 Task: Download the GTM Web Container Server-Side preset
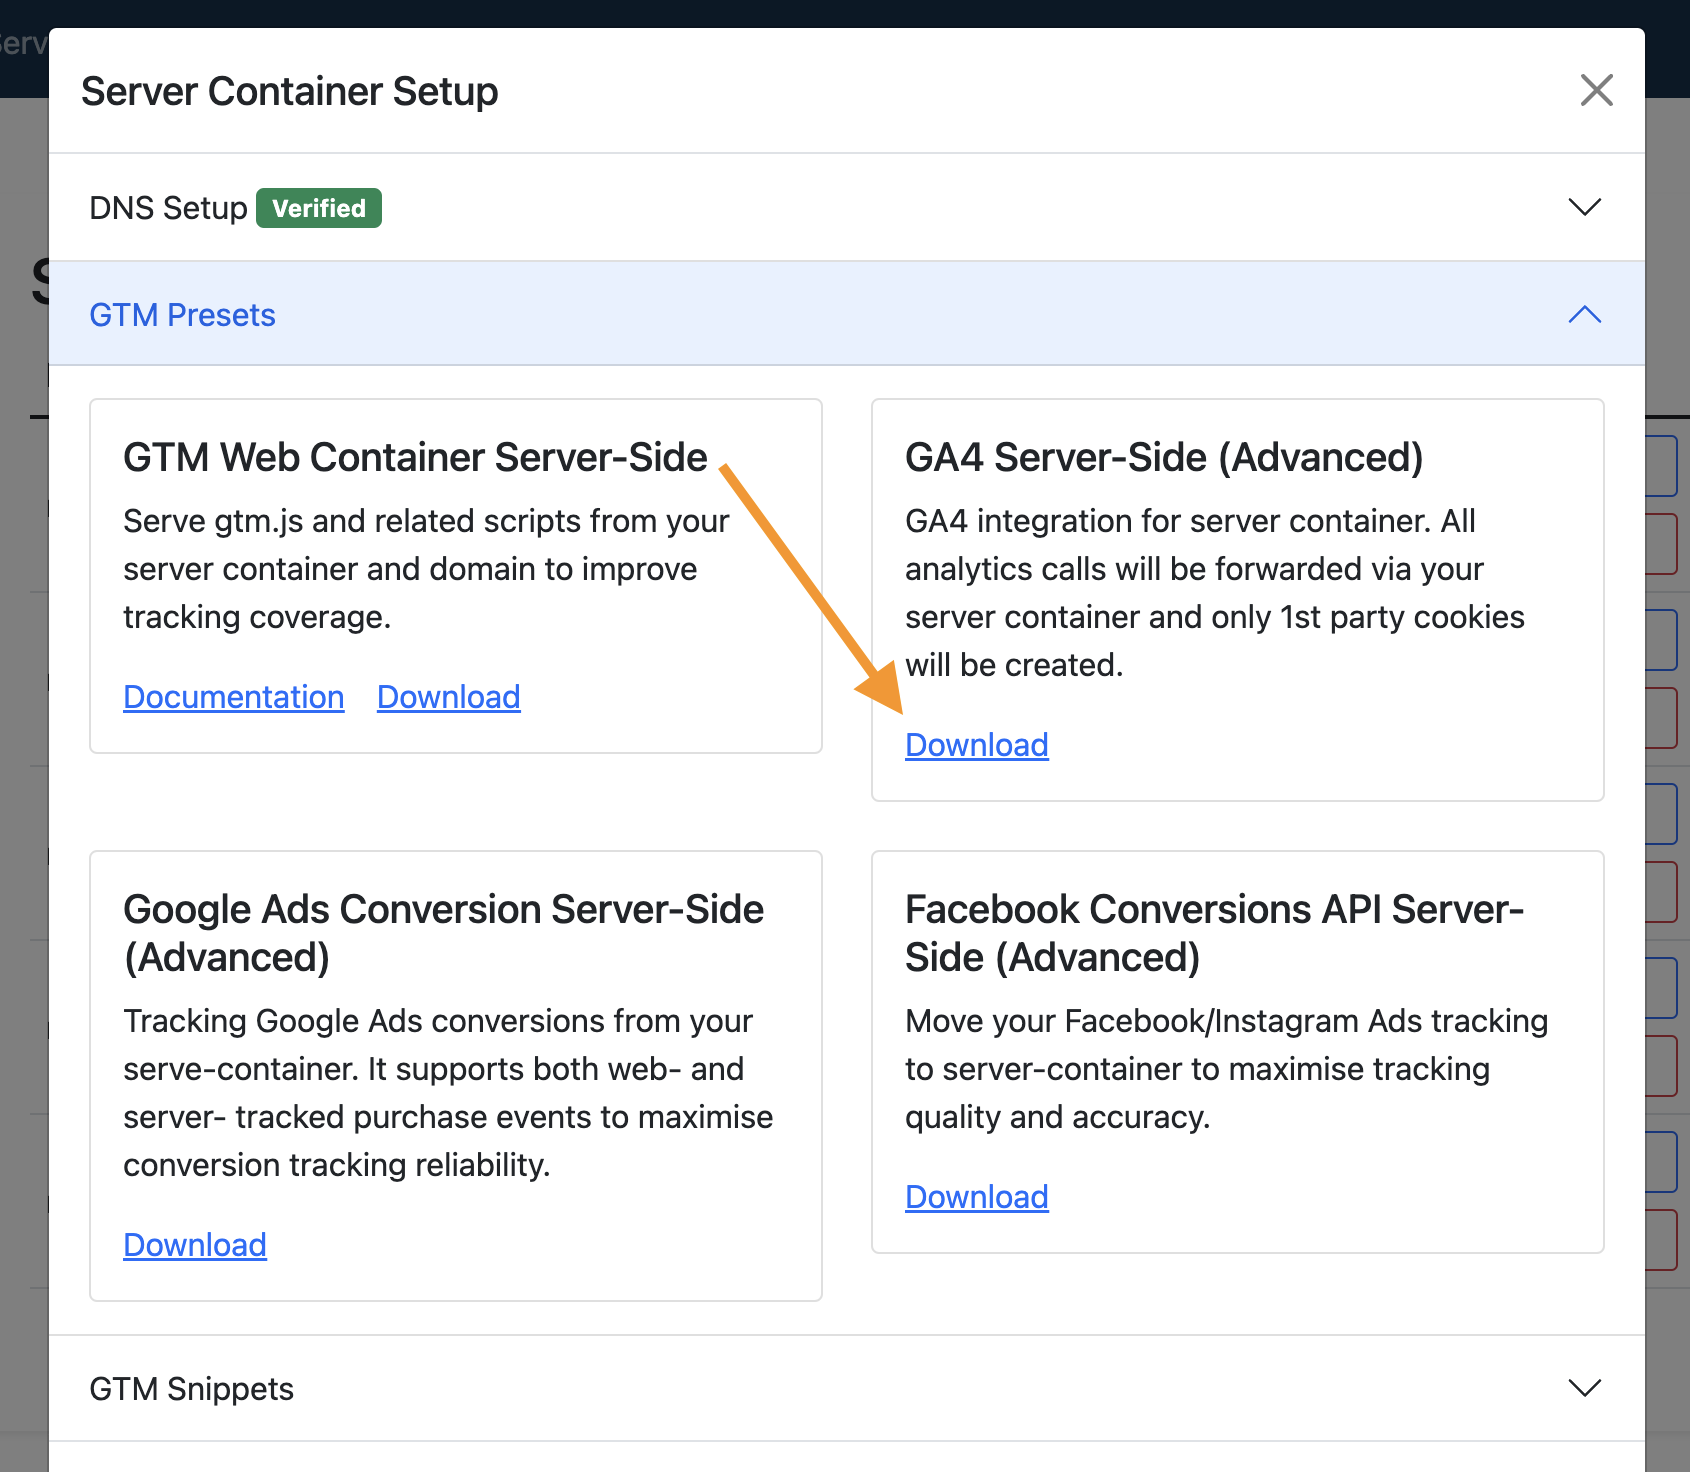(x=448, y=697)
